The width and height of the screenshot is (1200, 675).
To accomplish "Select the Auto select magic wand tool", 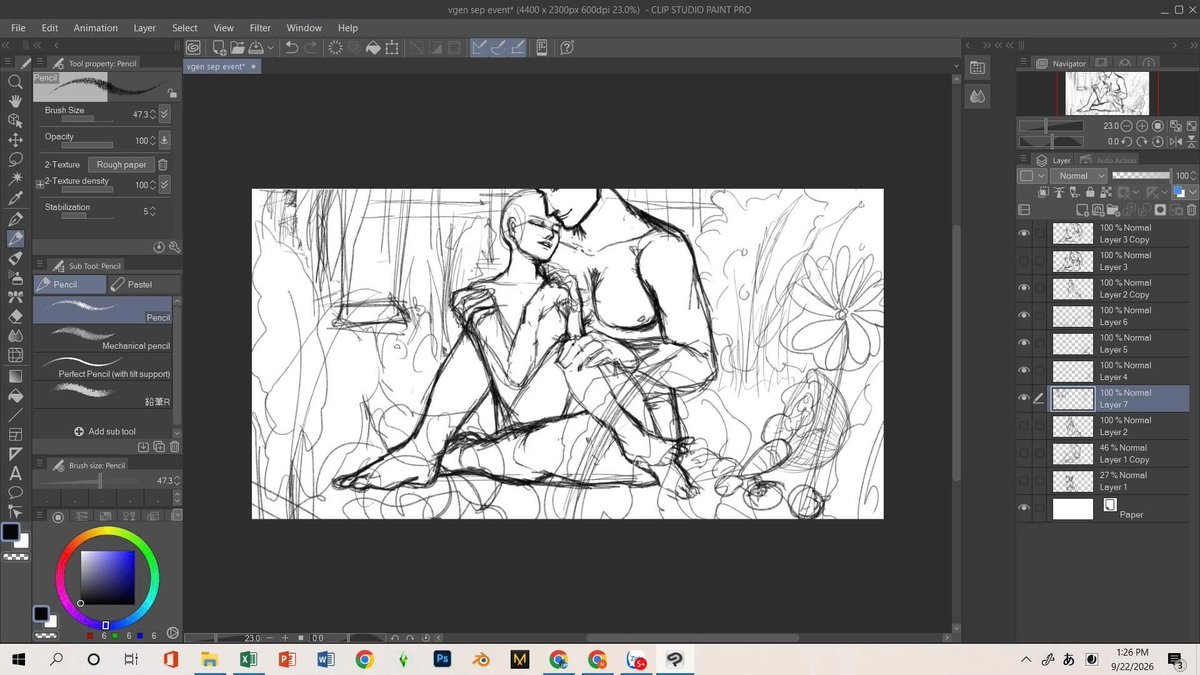I will click(15, 179).
